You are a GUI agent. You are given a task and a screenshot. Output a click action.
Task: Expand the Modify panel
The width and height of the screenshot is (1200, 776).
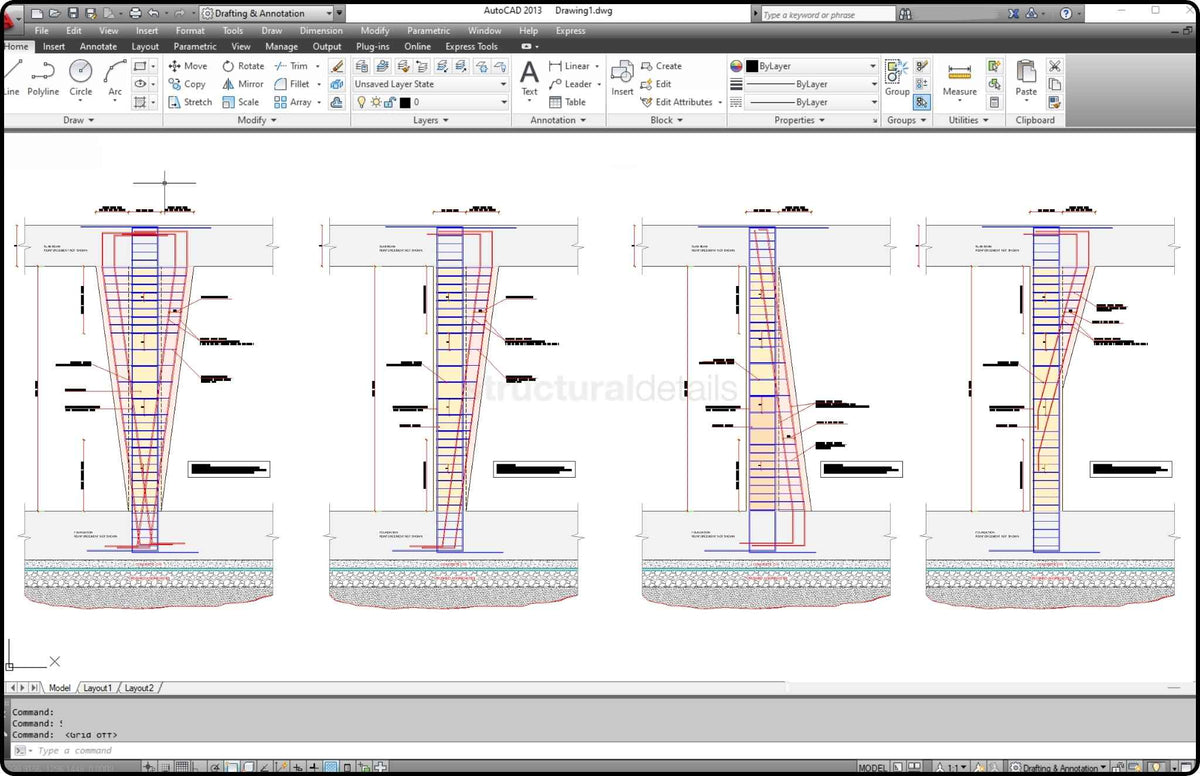click(x=257, y=120)
